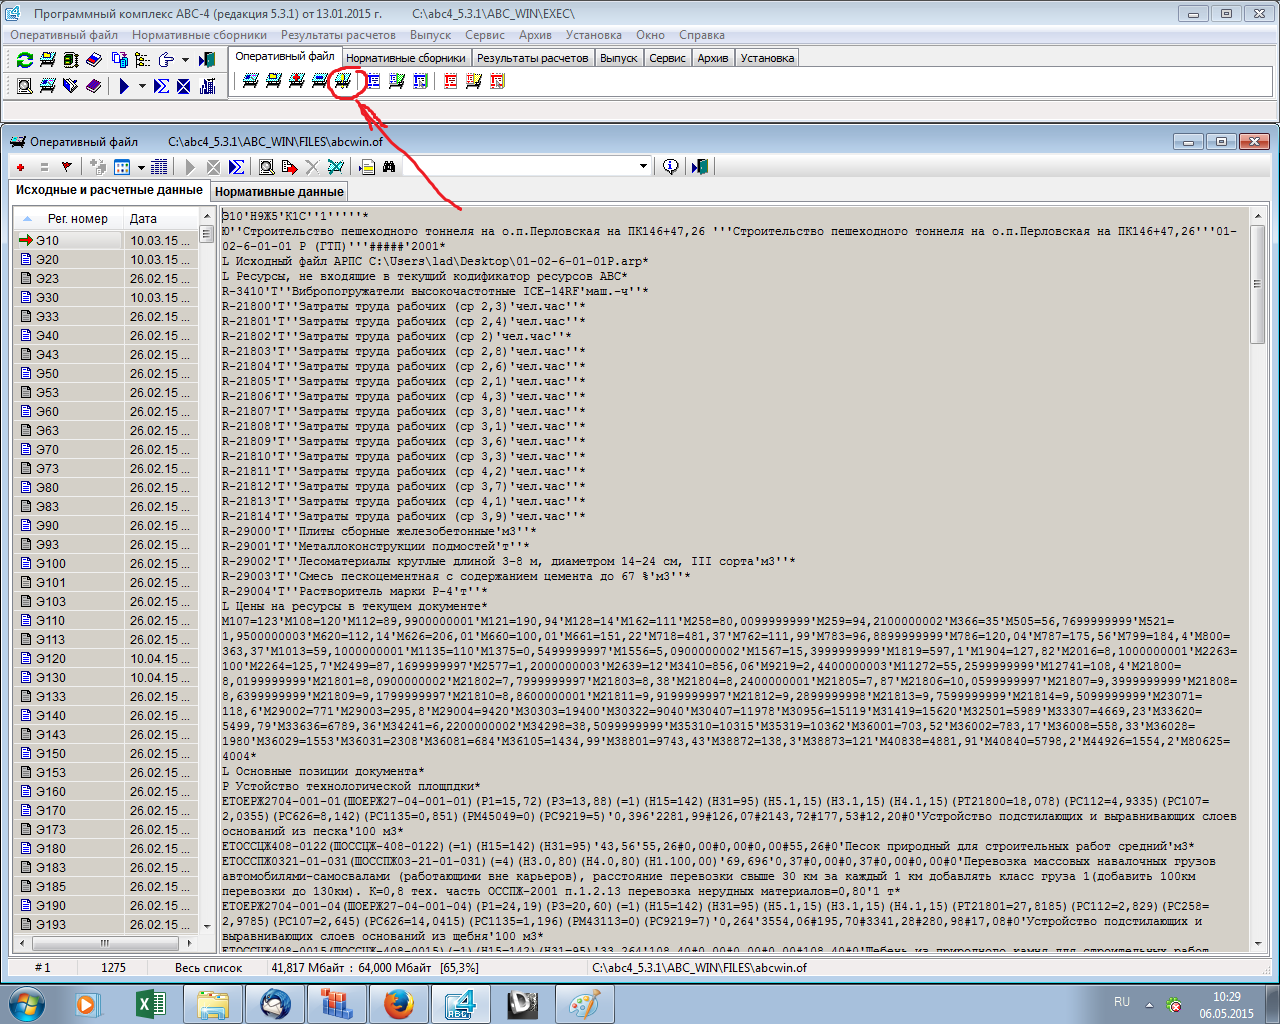Open the Сервис menu
This screenshot has height=1024, width=1280.
[485, 35]
